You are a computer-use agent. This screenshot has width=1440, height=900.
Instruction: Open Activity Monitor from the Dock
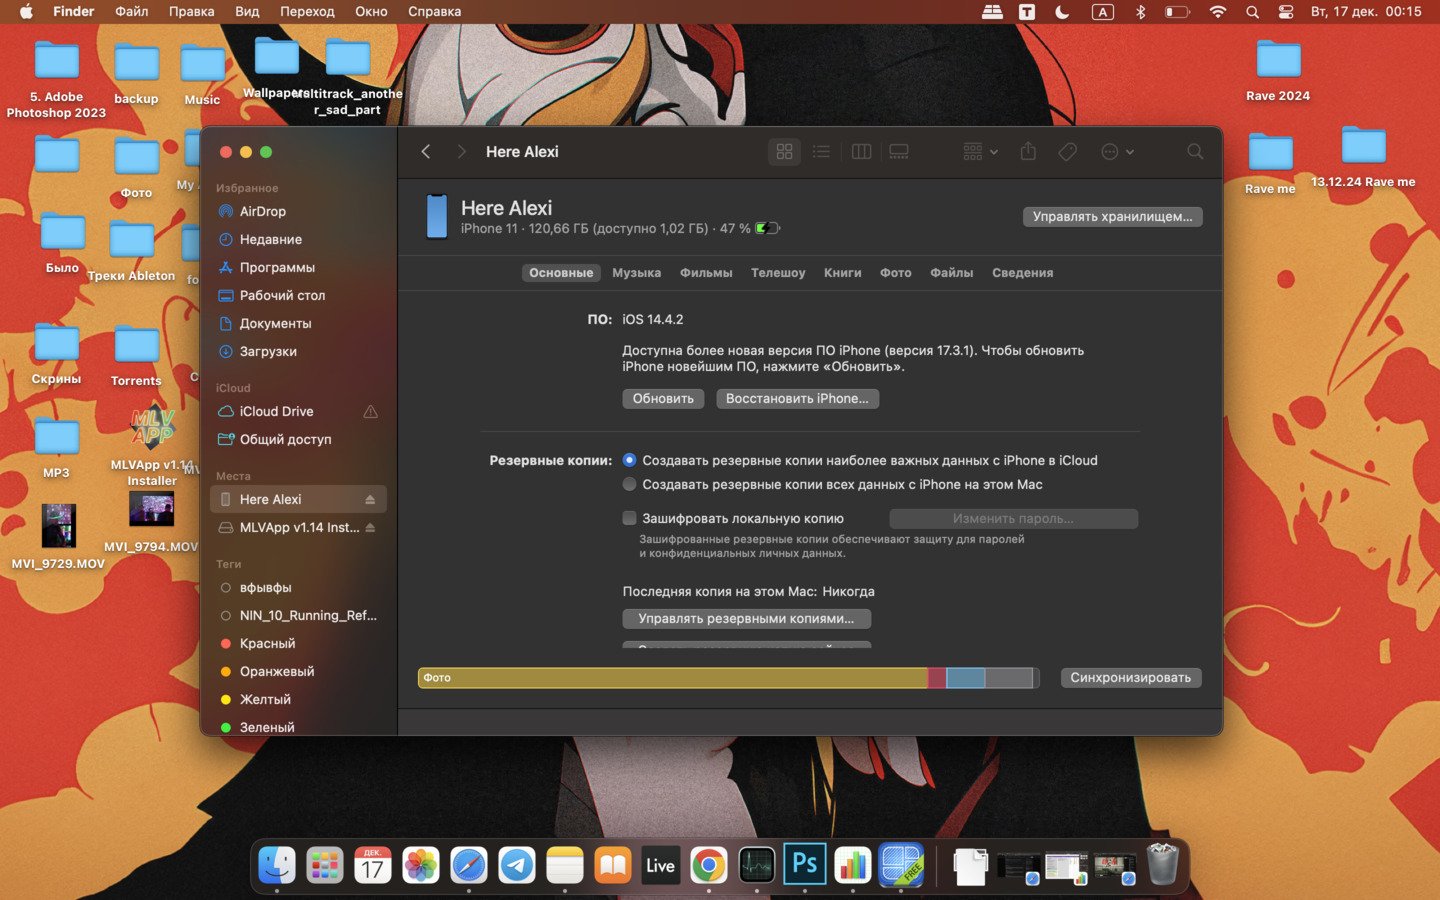(x=757, y=865)
